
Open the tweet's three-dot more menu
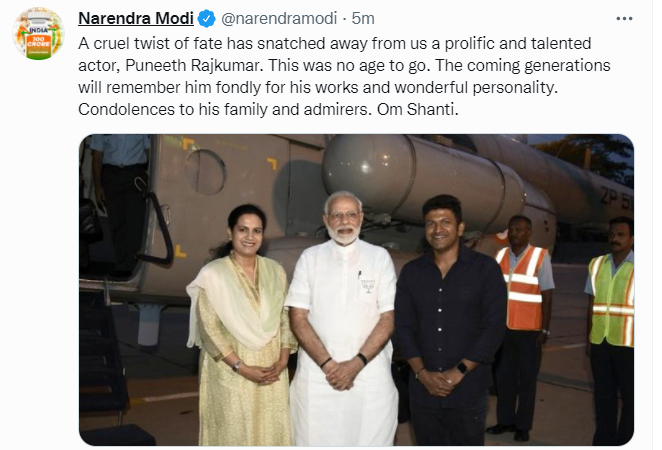[x=623, y=17]
